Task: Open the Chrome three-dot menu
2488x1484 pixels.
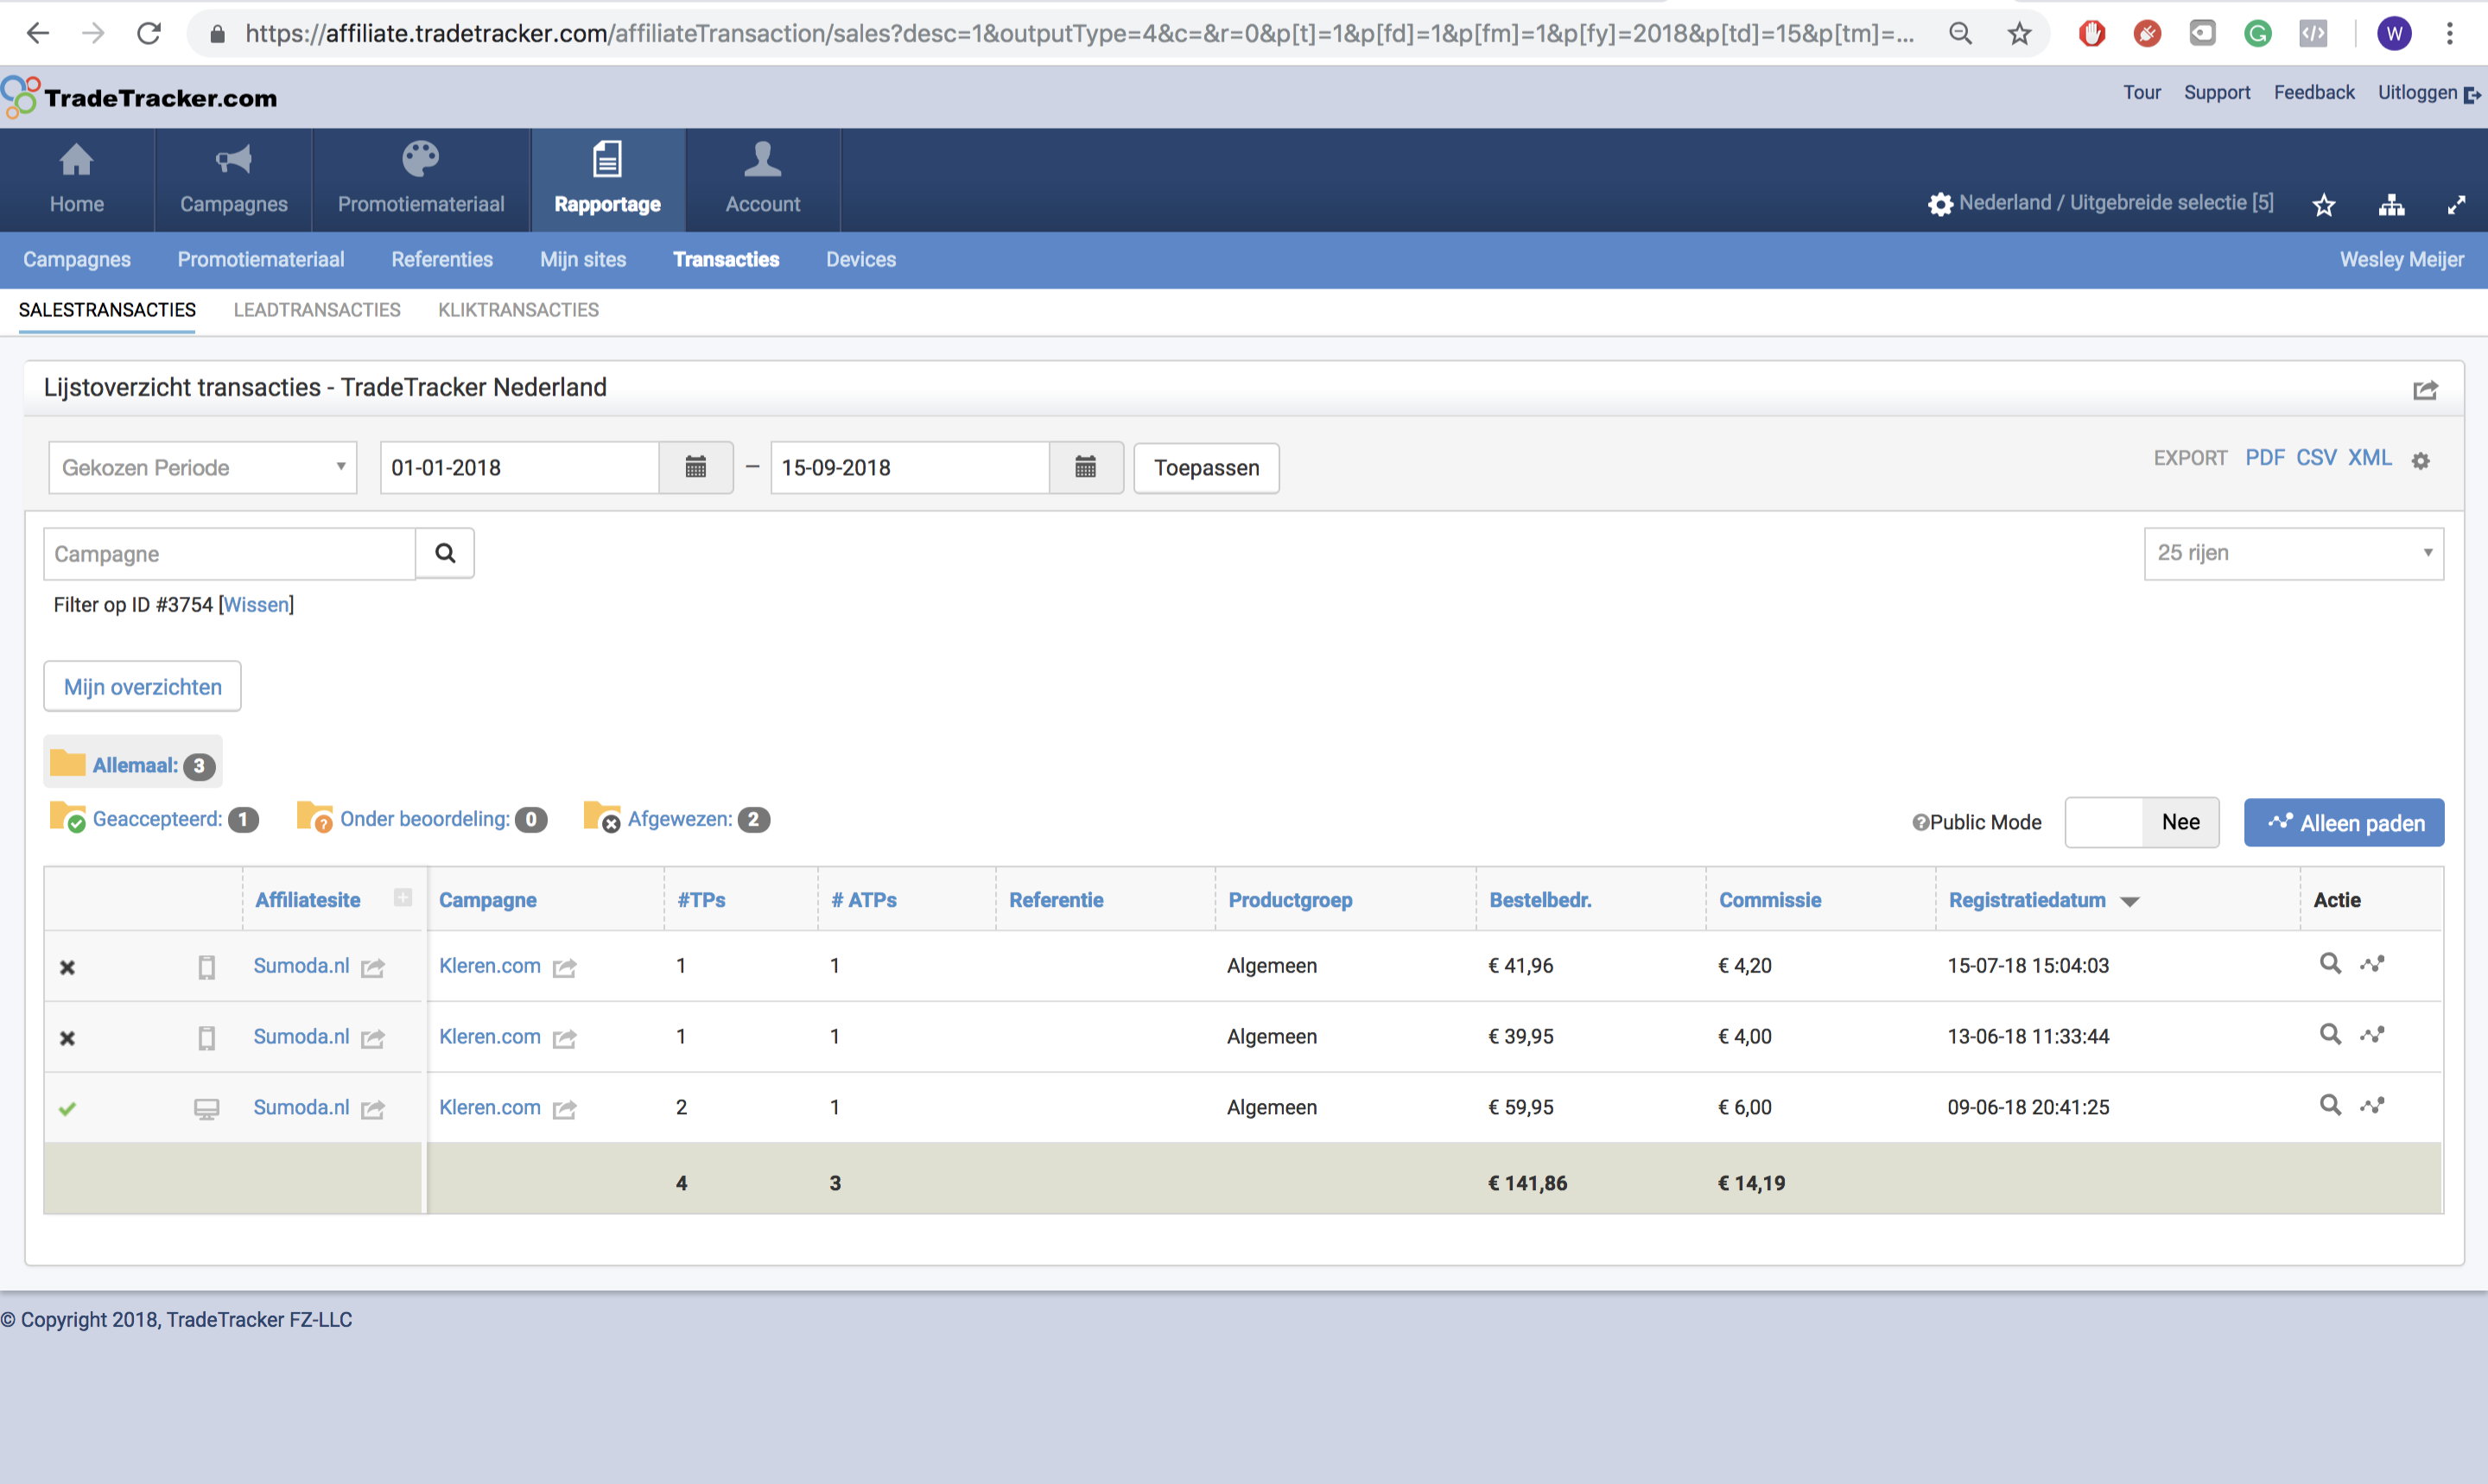Action: 2450,33
